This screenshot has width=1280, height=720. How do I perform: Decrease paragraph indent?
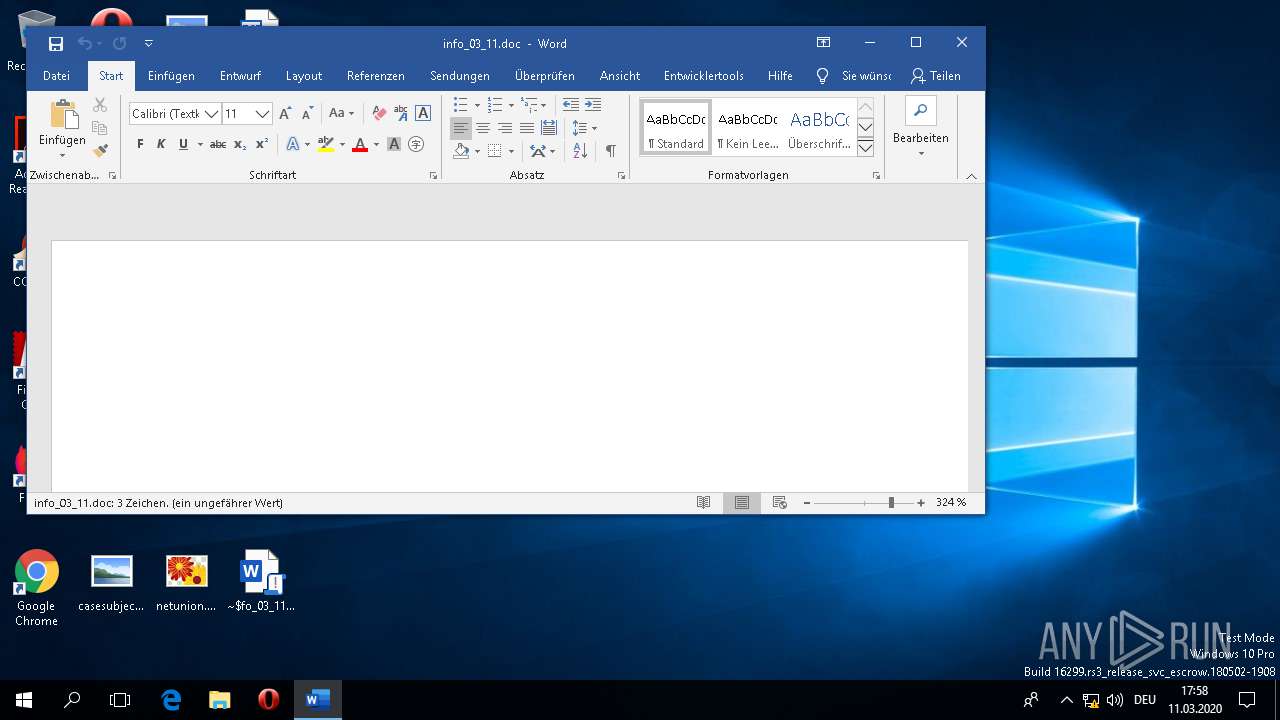tap(571, 105)
